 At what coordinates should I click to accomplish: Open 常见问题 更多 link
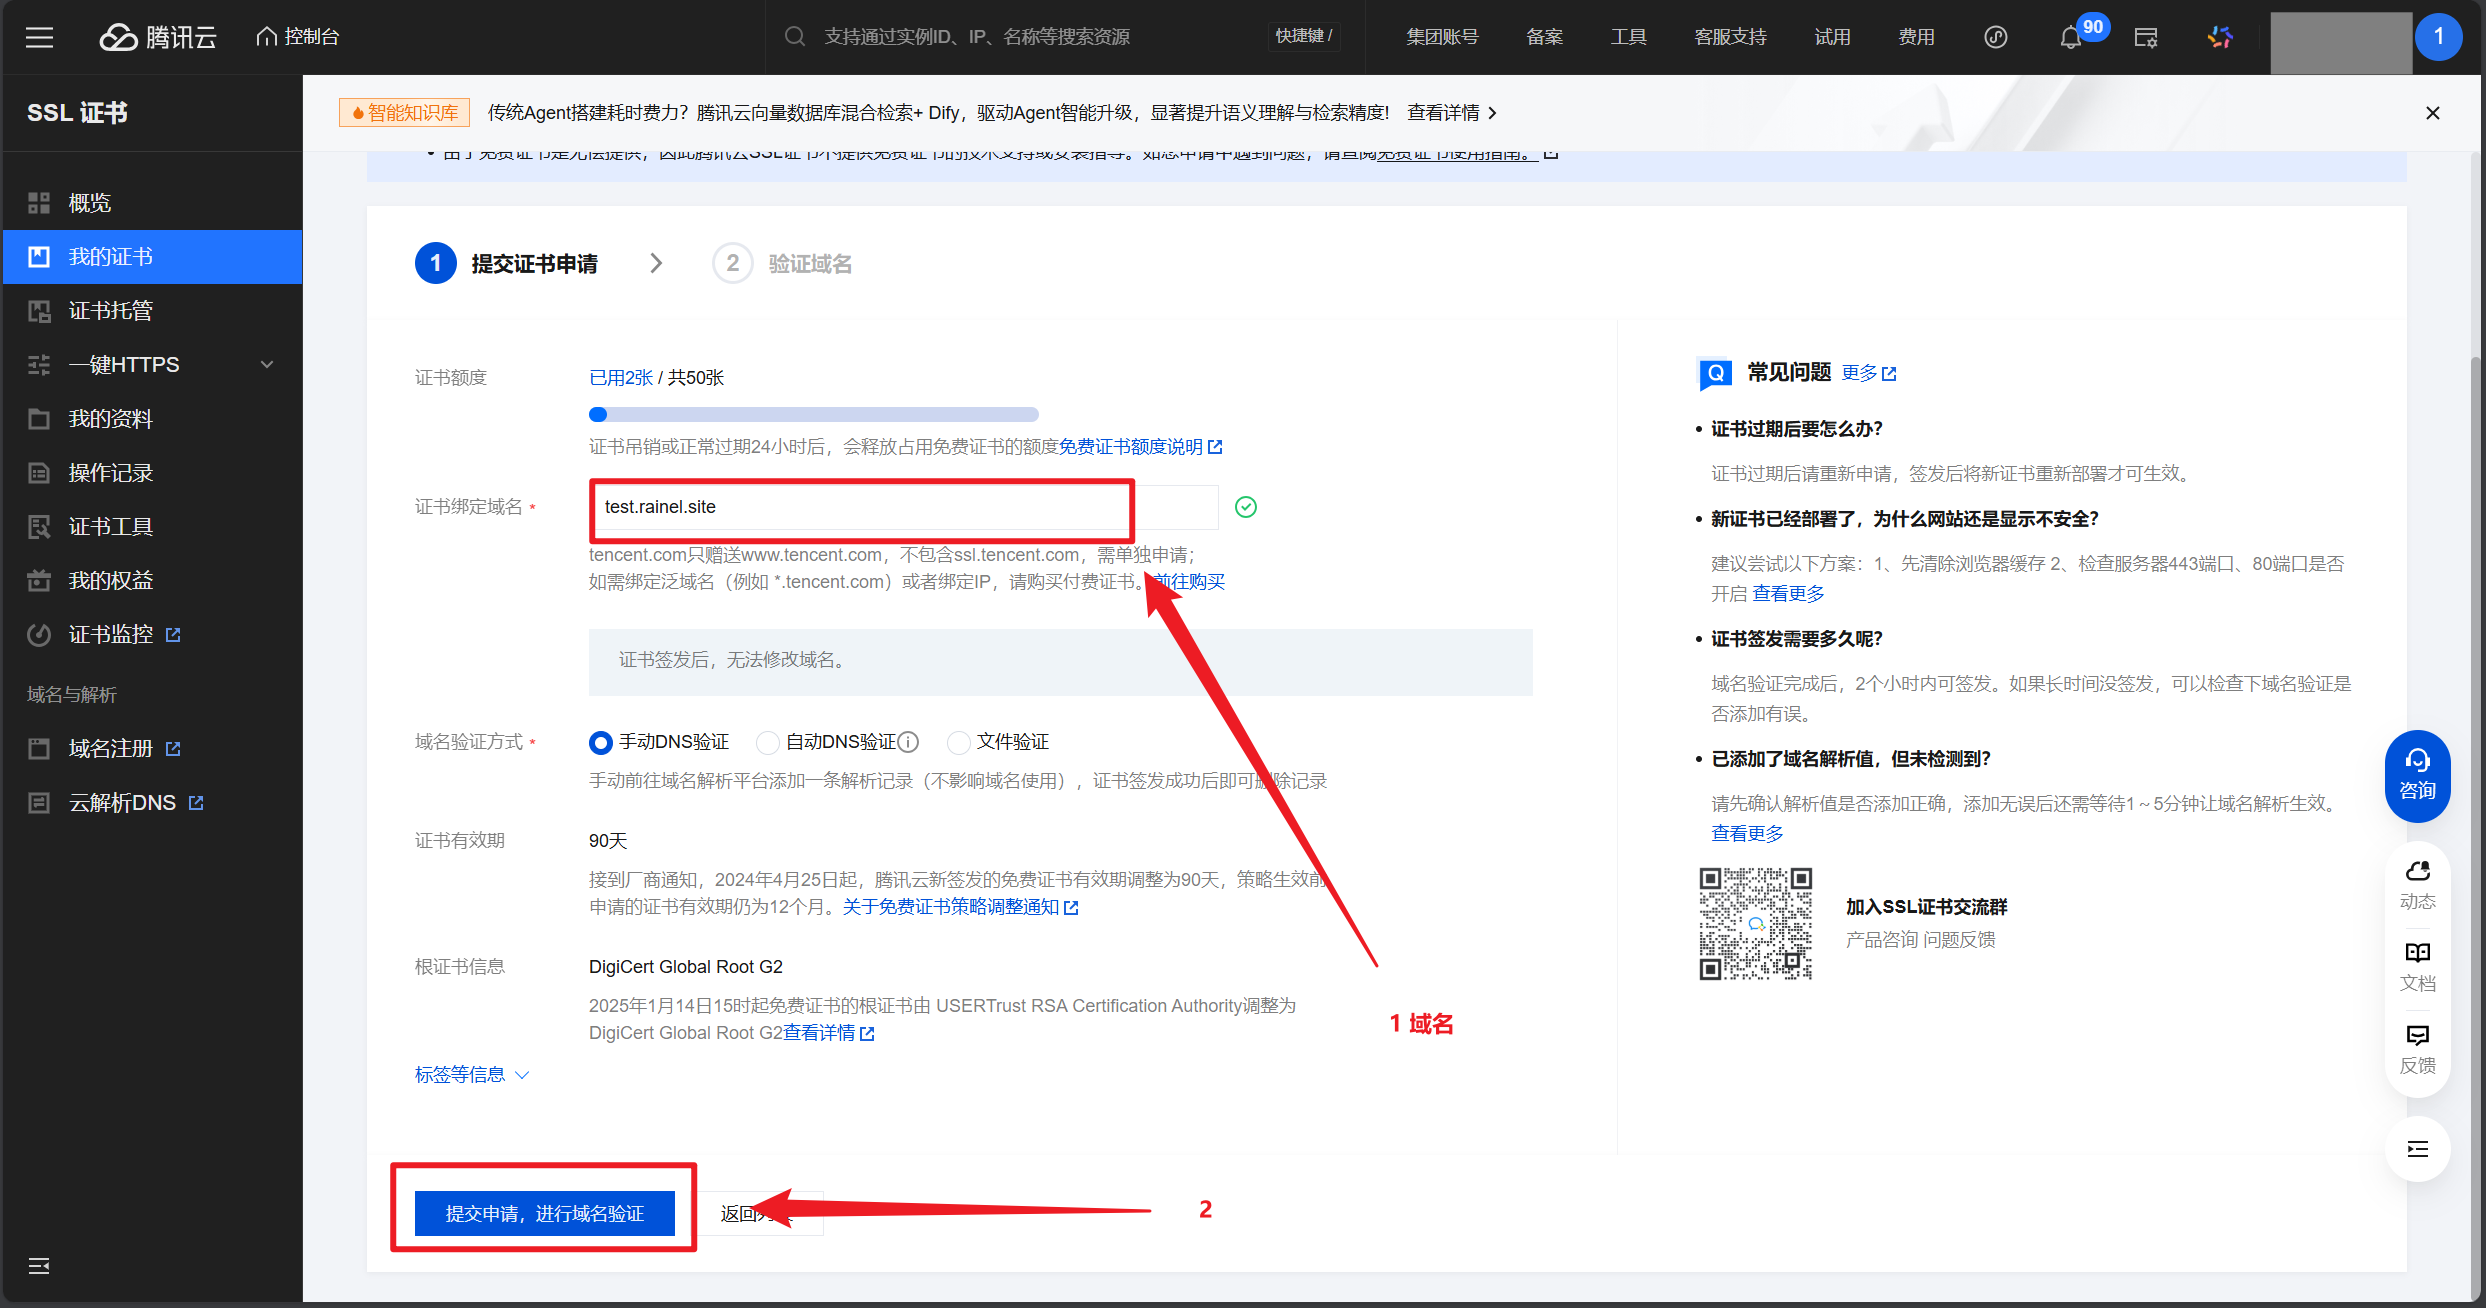1868,373
